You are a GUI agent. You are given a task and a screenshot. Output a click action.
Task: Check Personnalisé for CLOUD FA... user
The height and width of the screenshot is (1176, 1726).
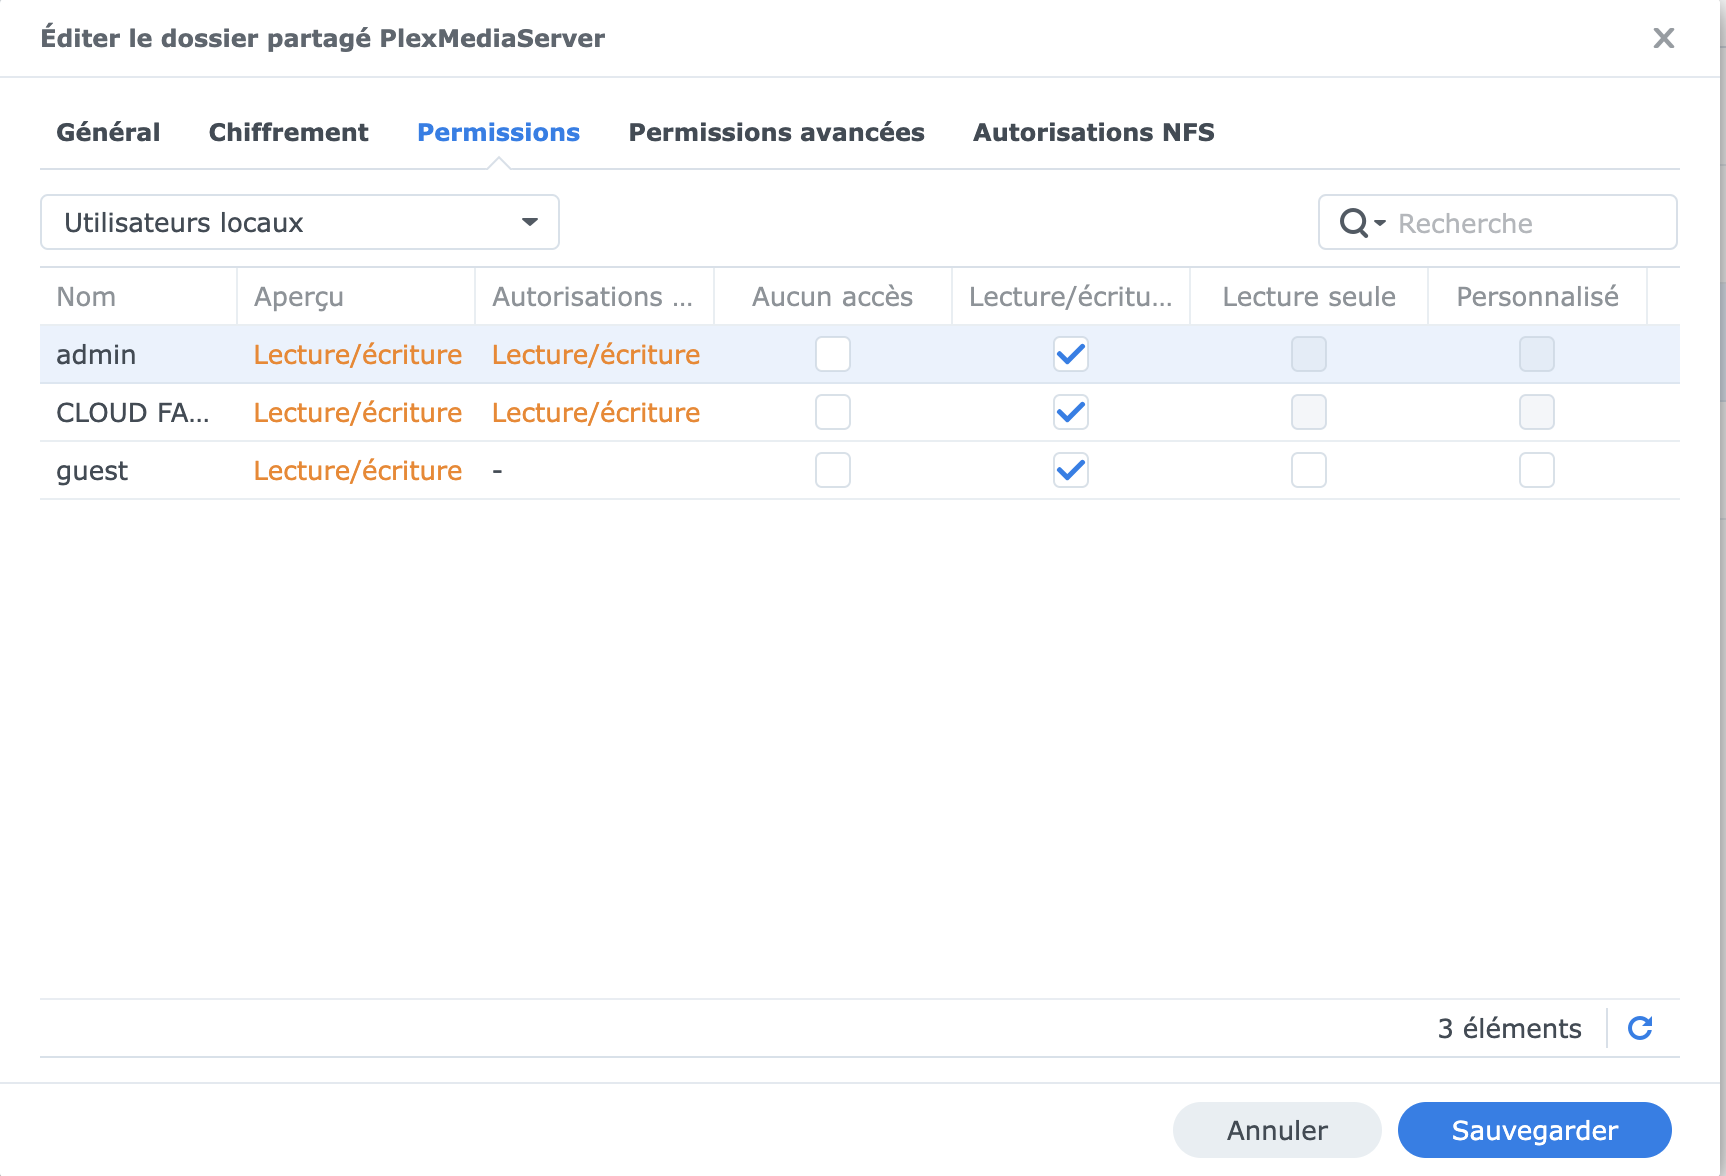tap(1537, 412)
